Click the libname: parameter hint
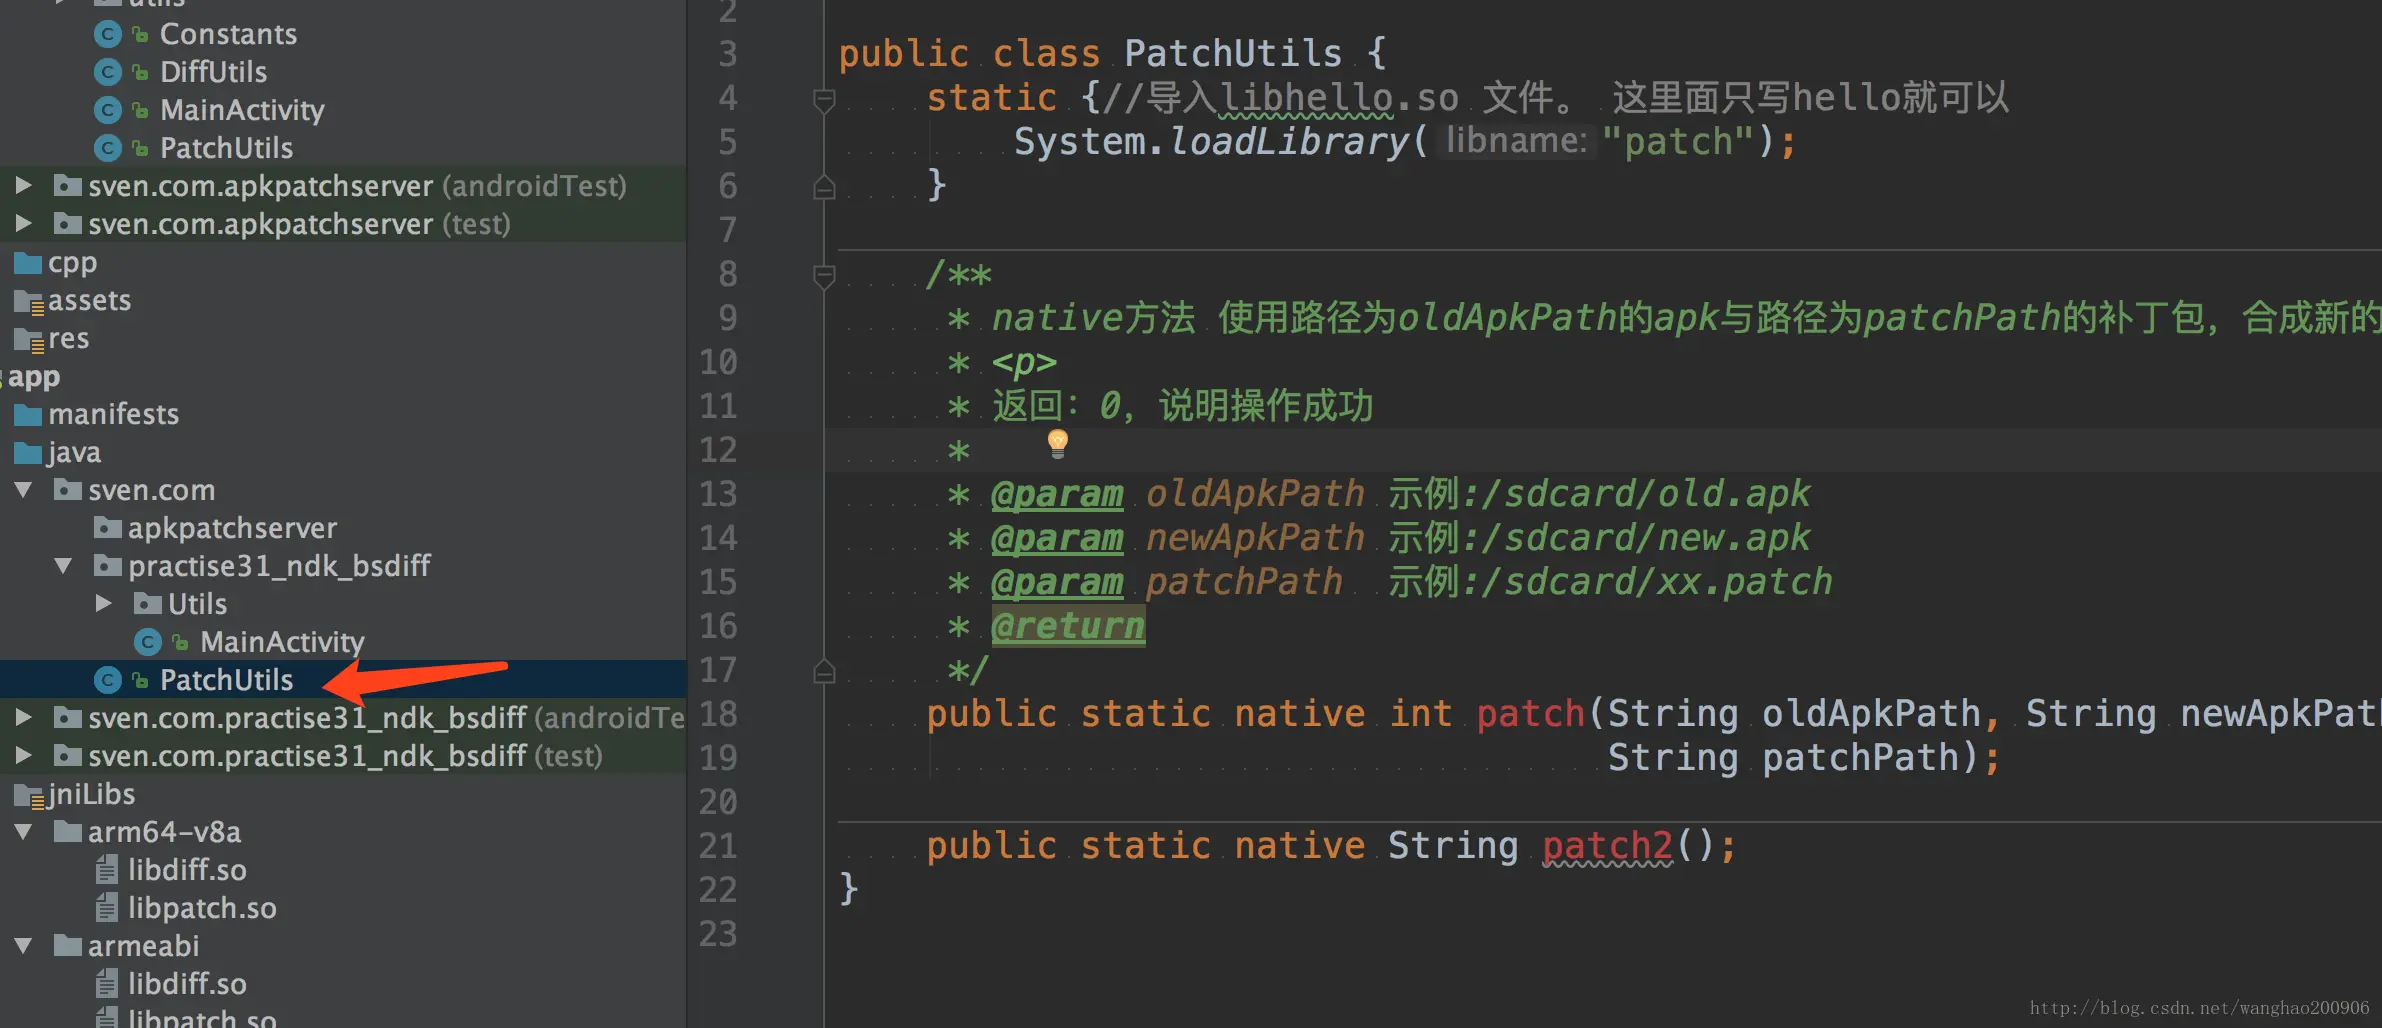Screen dimensions: 2382x1028 coord(1516,141)
